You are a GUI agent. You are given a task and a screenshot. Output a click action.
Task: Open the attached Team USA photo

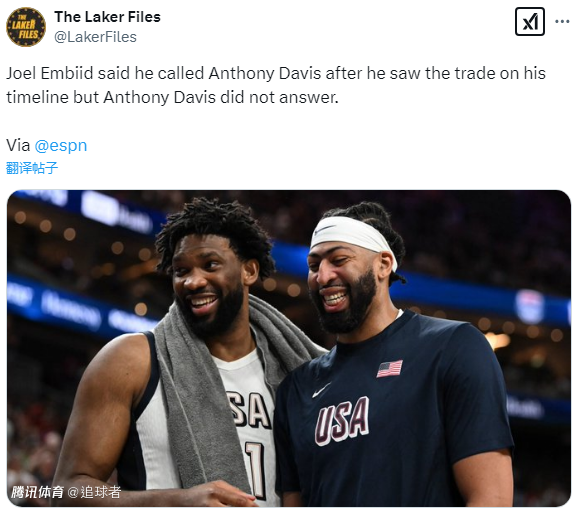[288, 348]
